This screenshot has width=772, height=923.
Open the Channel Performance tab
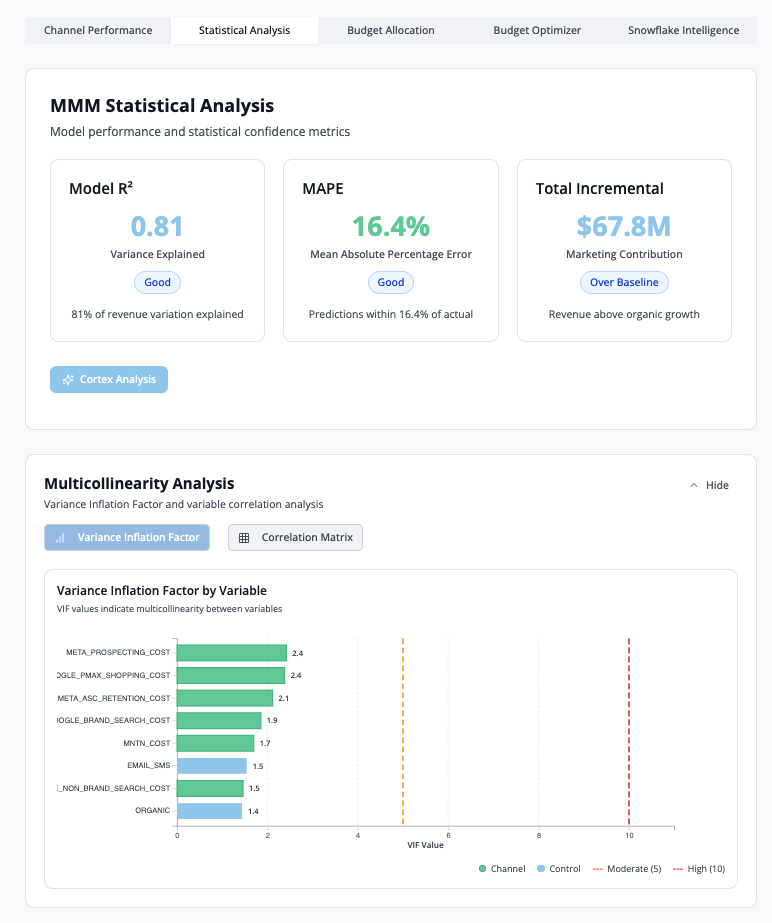[98, 30]
